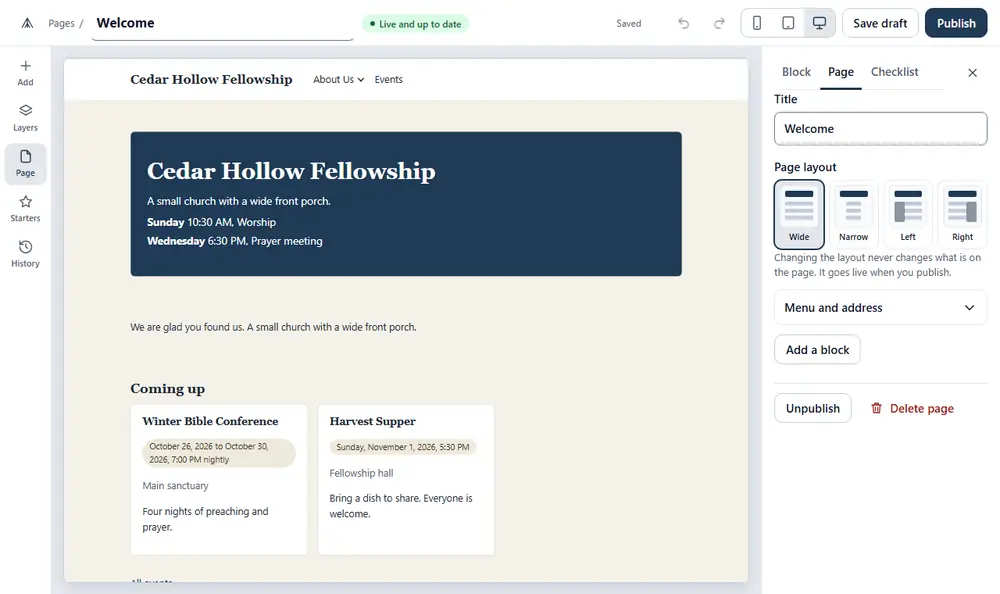Switch to the Checklist tab
This screenshot has height=594, width=1000.
tap(894, 72)
